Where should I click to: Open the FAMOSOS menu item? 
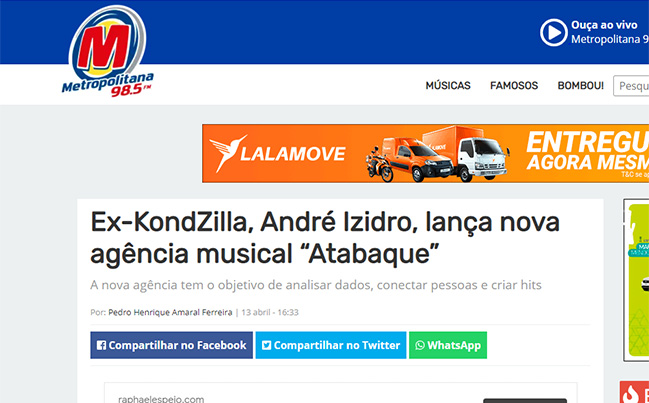point(514,86)
